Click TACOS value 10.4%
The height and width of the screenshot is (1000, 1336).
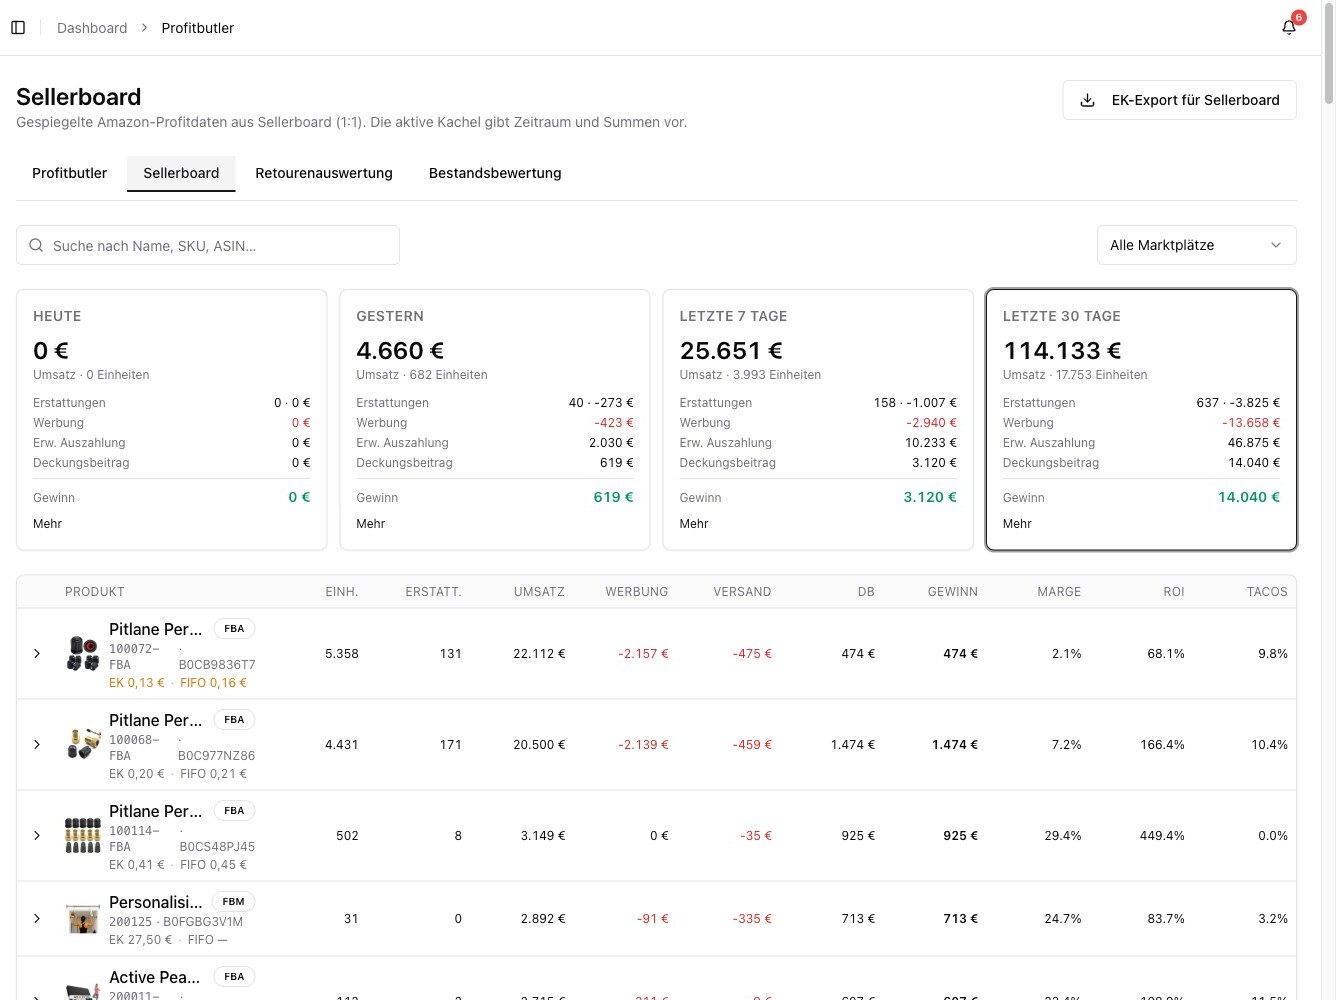coord(1270,745)
